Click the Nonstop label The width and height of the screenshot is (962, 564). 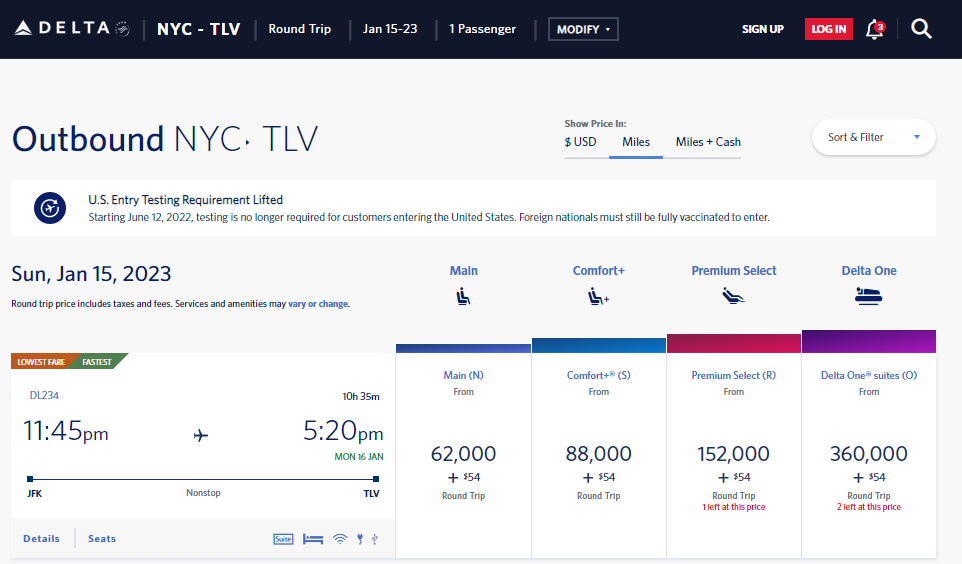tap(203, 493)
